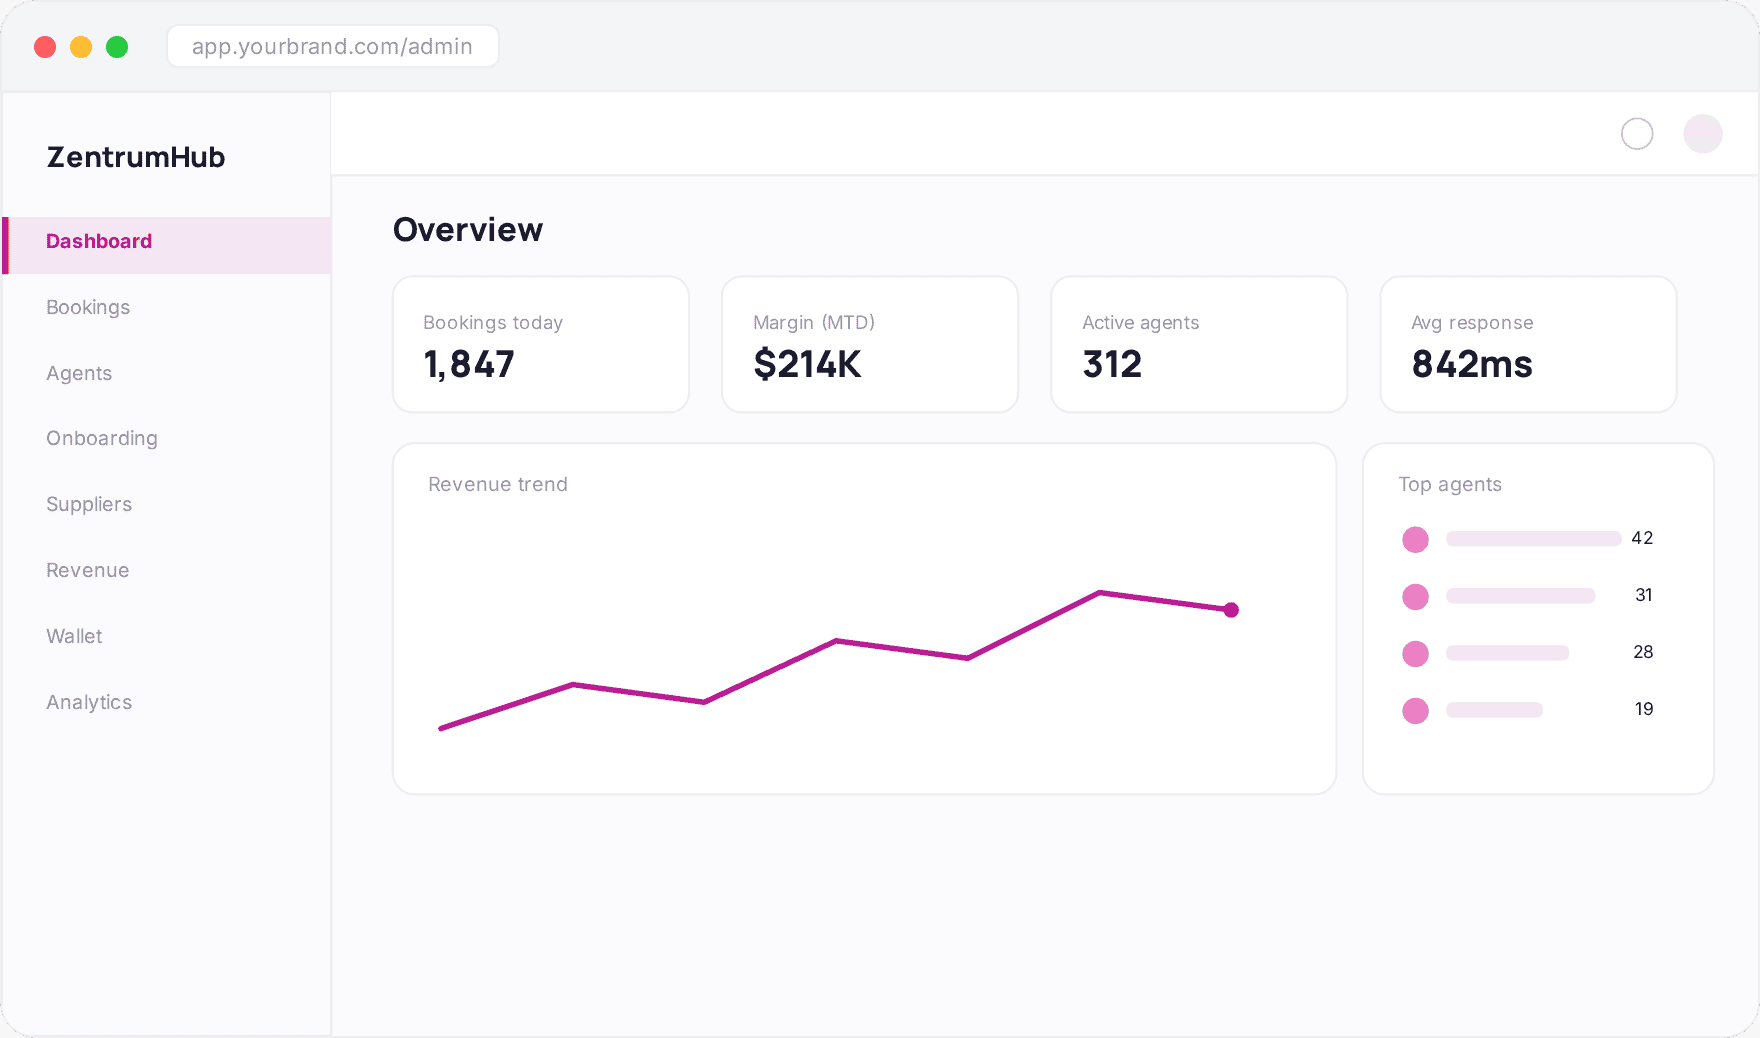
Task: Click the agent score 19
Action: point(1644,709)
